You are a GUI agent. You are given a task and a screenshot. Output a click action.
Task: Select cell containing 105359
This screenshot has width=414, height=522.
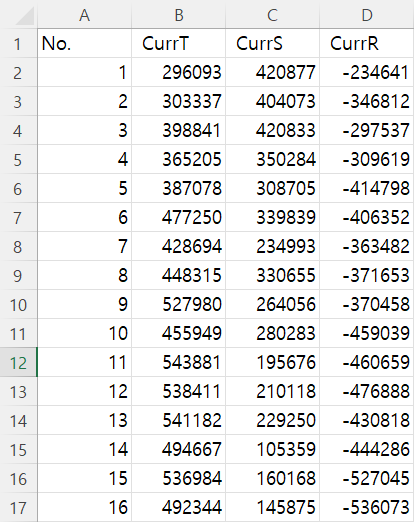273,449
